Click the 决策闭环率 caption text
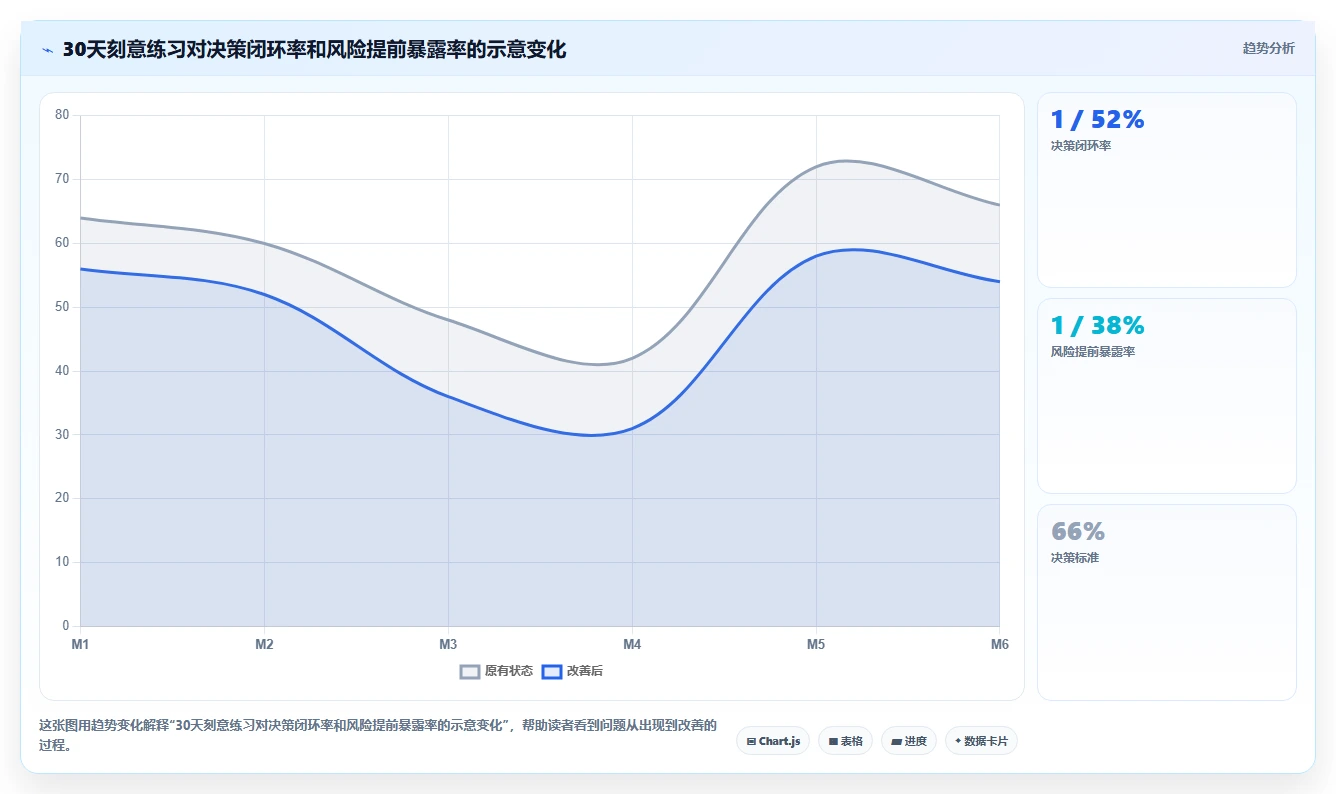This screenshot has width=1336, height=794. pyautogui.click(x=1081, y=146)
